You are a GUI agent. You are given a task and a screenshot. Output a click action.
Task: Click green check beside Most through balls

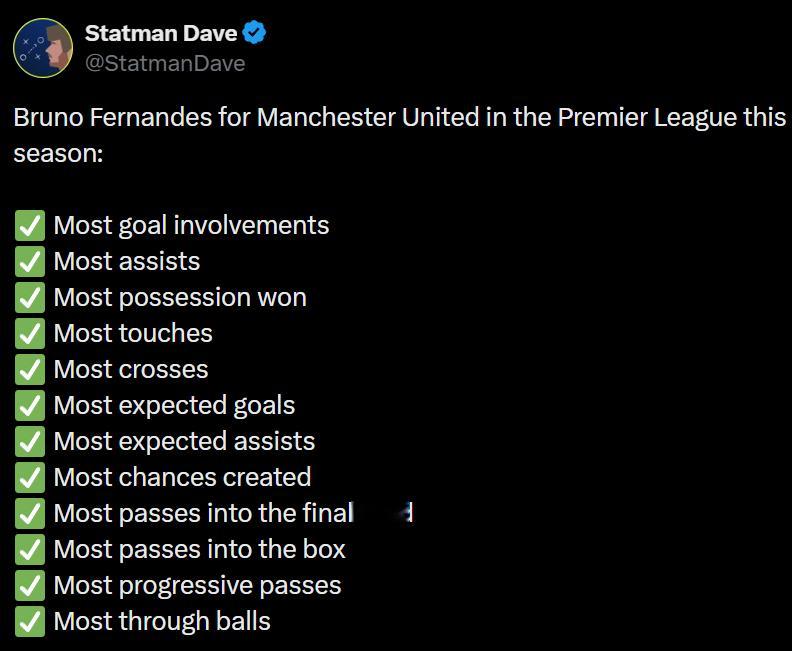point(30,622)
